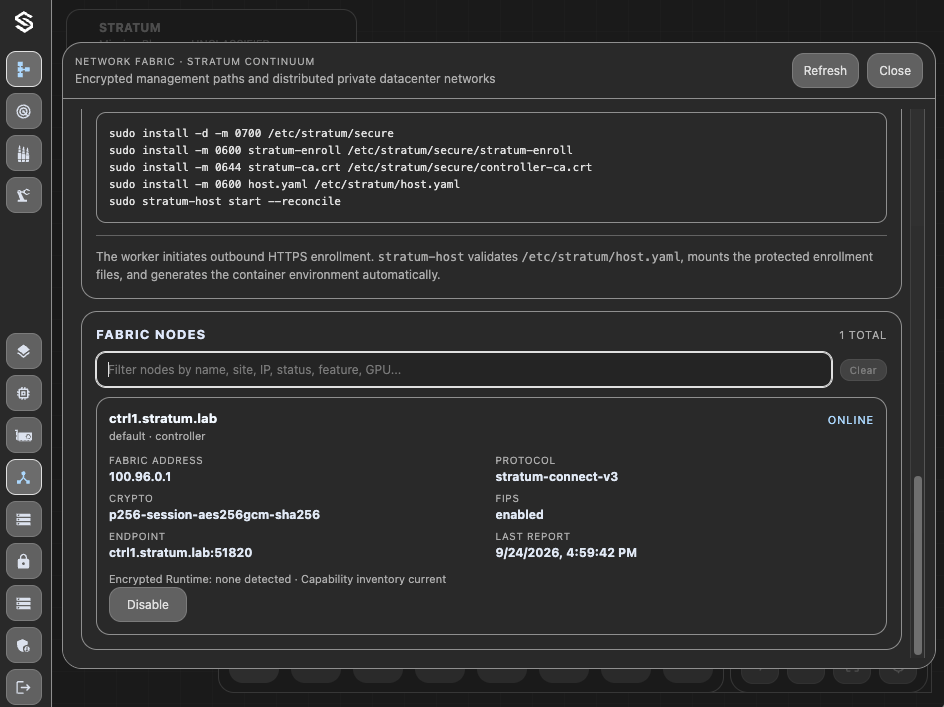Open the concentric target sidebar icon
The height and width of the screenshot is (707, 944).
pyautogui.click(x=23, y=111)
